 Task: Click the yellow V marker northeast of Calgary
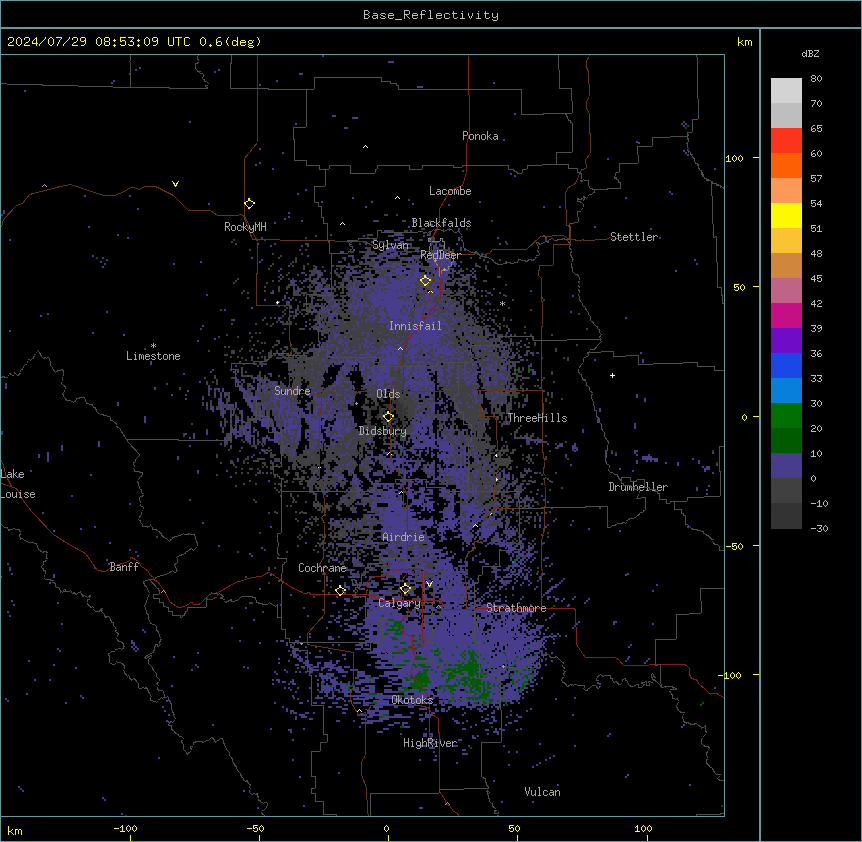tap(429, 584)
